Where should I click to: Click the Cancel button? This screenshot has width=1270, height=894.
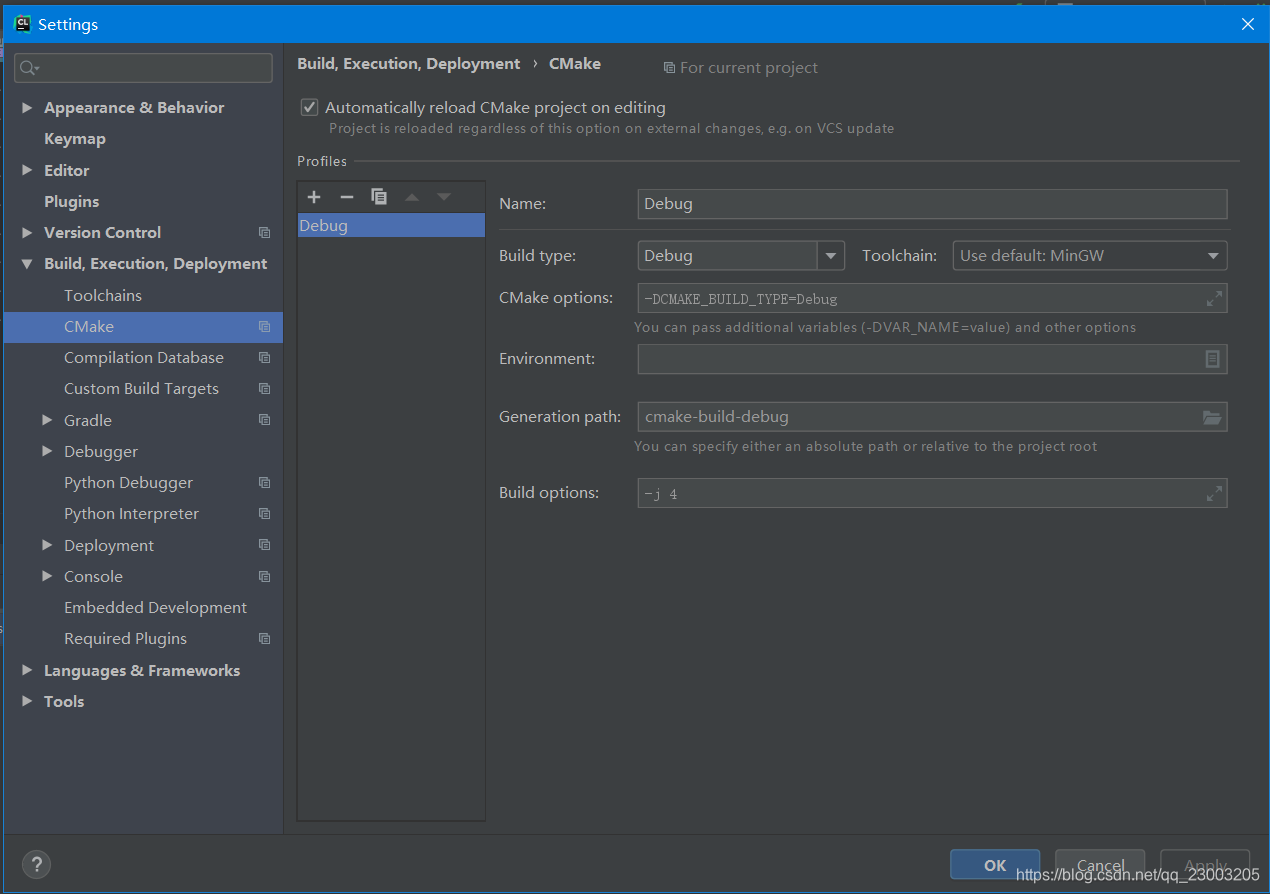[1100, 865]
